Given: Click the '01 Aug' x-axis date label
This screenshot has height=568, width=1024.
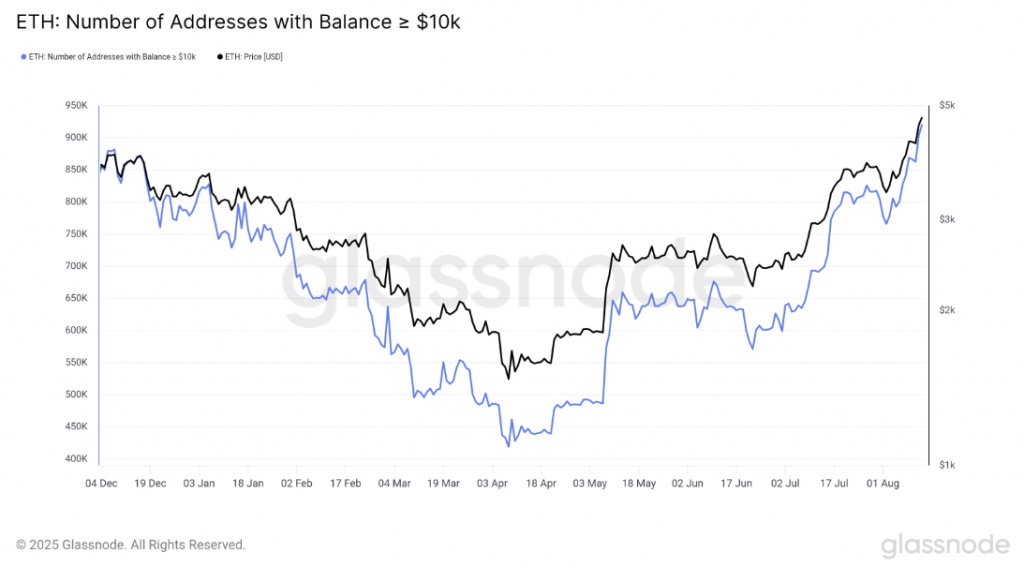Looking at the screenshot, I should pyautogui.click(x=884, y=482).
